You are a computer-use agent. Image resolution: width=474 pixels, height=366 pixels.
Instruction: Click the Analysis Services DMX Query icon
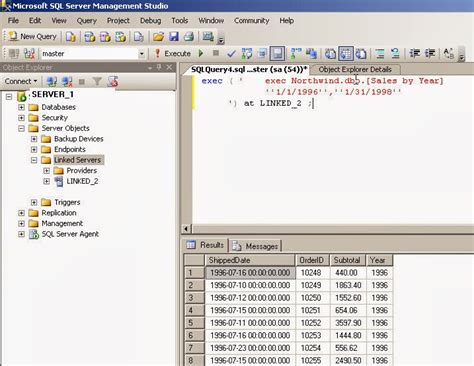(x=105, y=37)
